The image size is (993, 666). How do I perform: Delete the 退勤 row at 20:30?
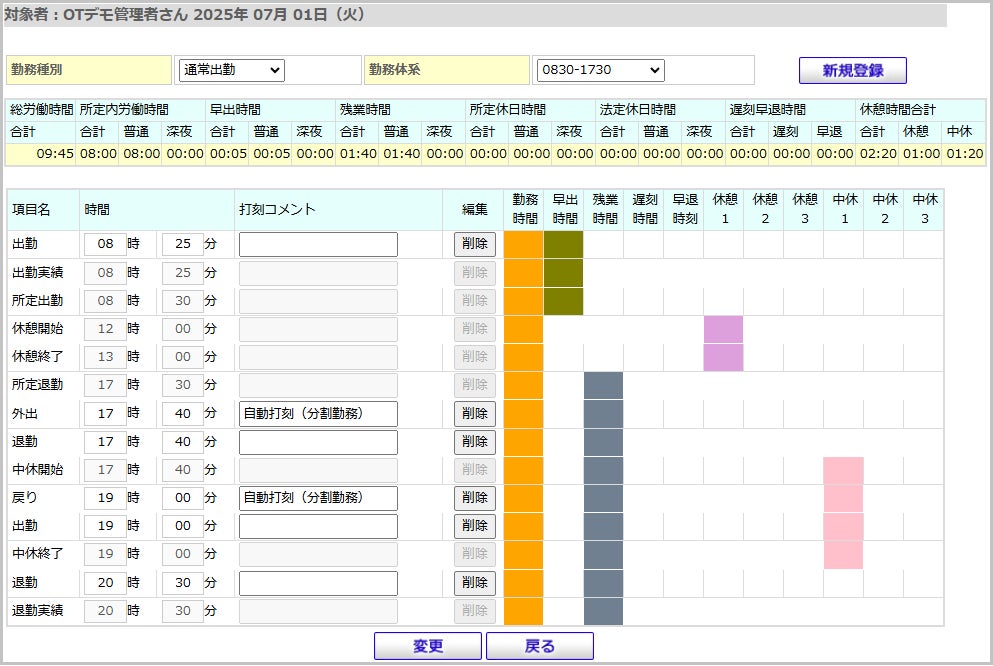474,583
